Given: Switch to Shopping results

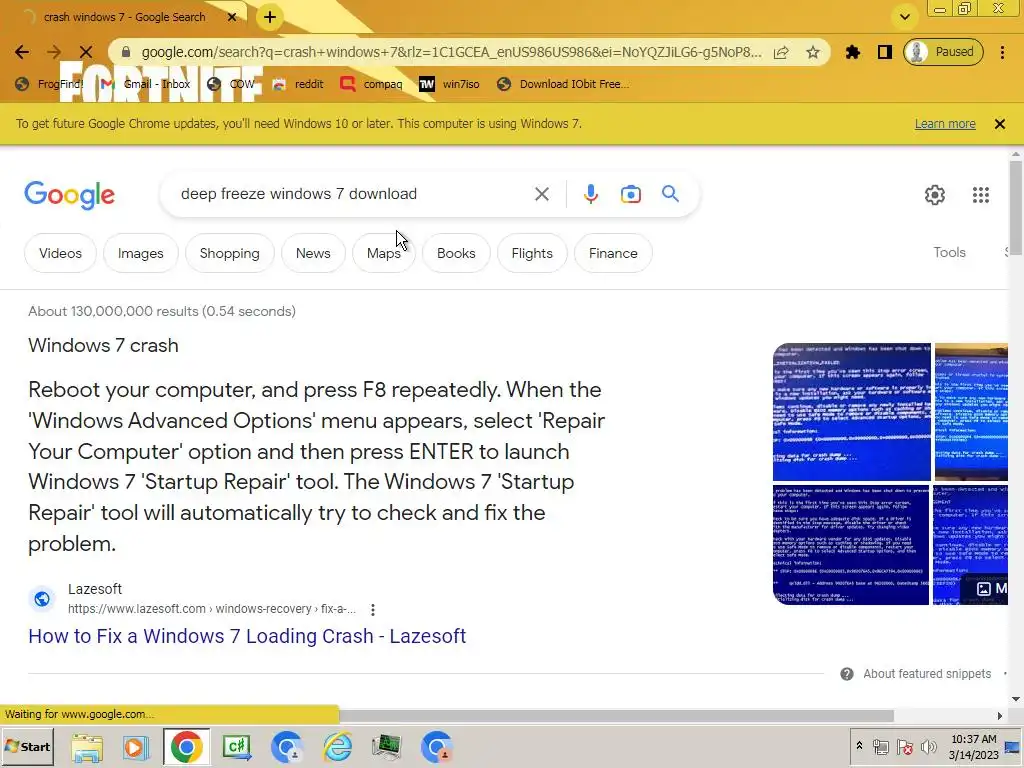Looking at the screenshot, I should point(229,253).
